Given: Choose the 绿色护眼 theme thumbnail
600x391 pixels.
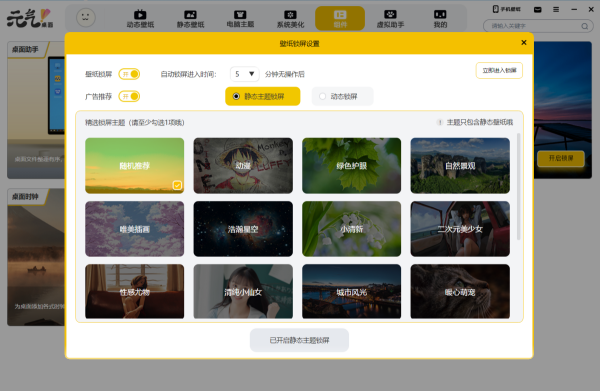Looking at the screenshot, I should click(352, 166).
